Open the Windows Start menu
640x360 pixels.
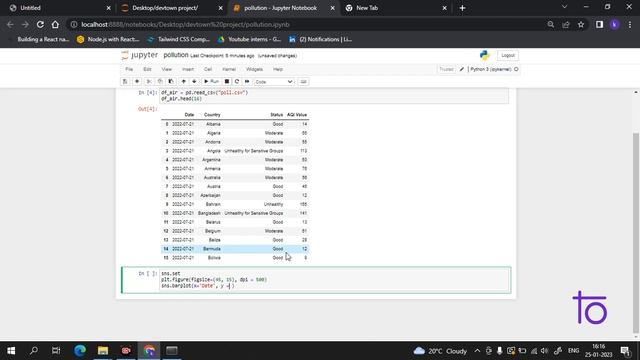pyautogui.click(x=11, y=351)
